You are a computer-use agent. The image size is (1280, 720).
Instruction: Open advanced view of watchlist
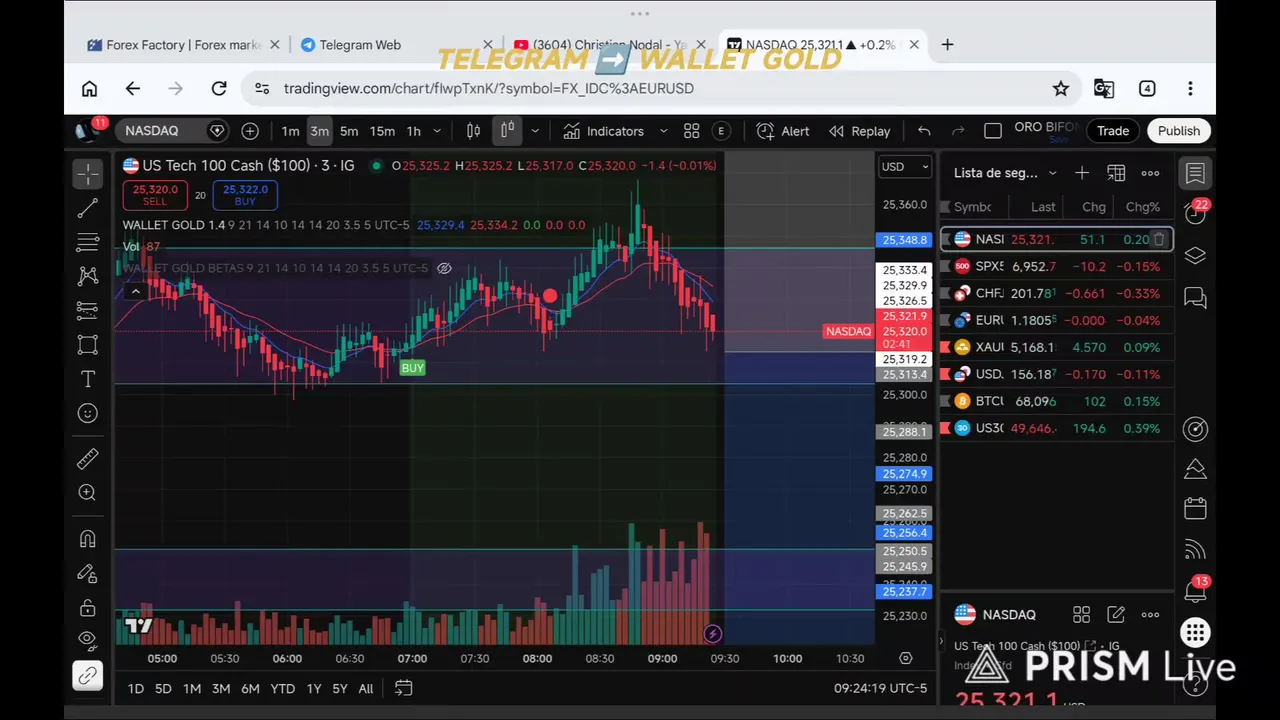point(1116,173)
